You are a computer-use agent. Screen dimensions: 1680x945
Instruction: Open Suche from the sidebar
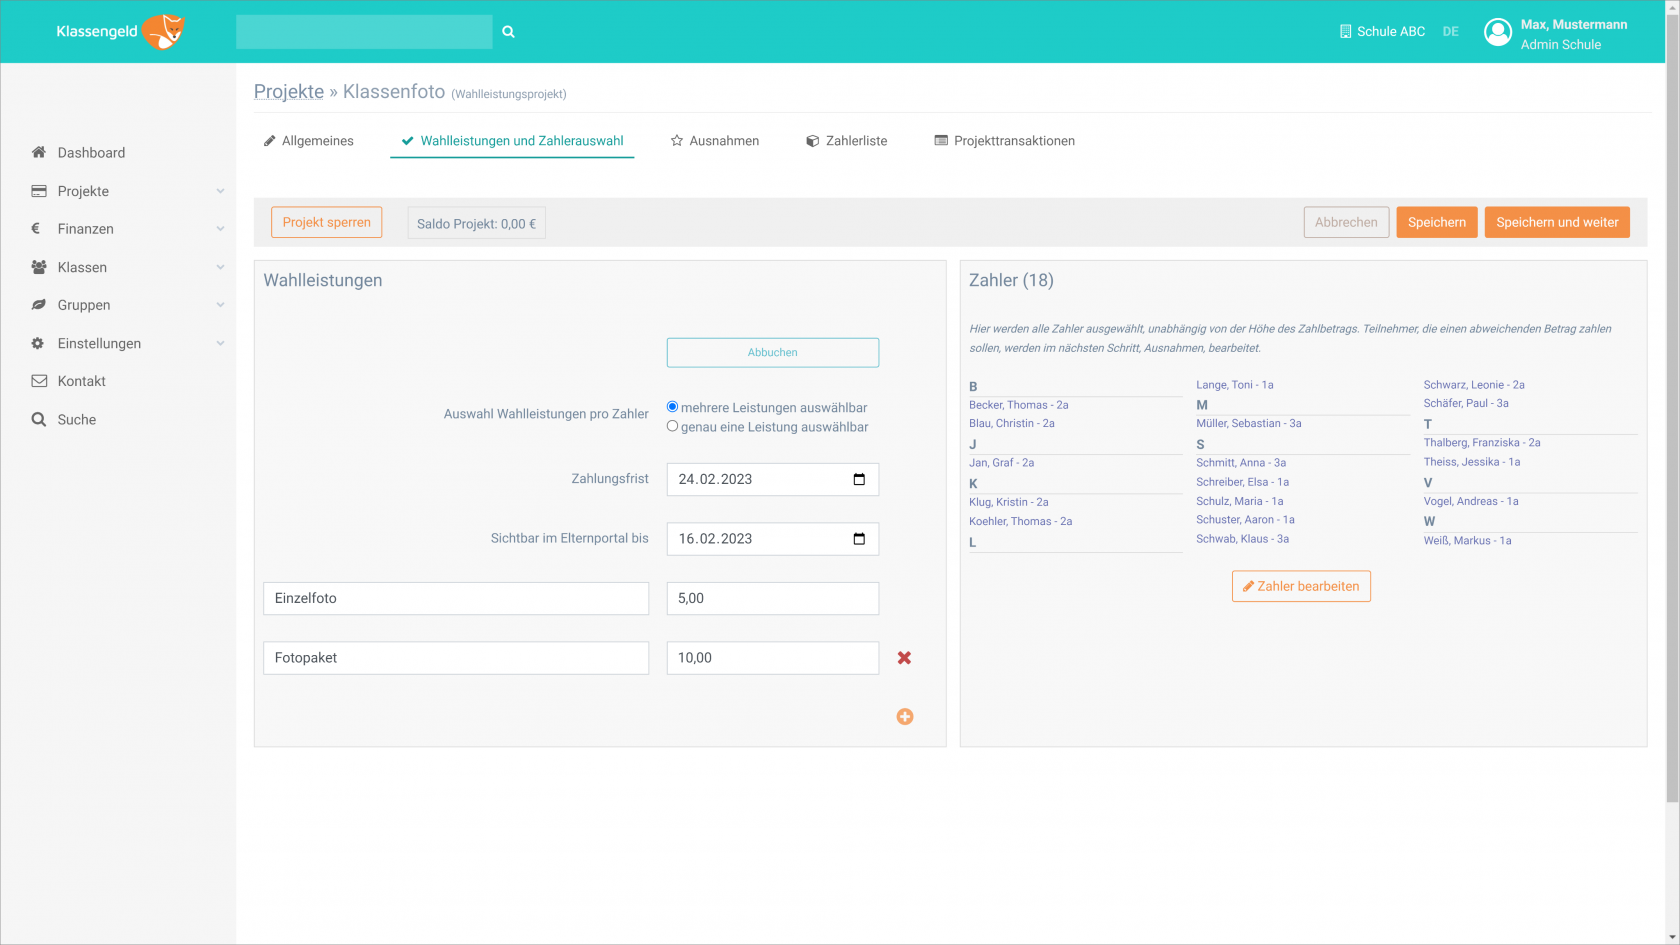(77, 420)
